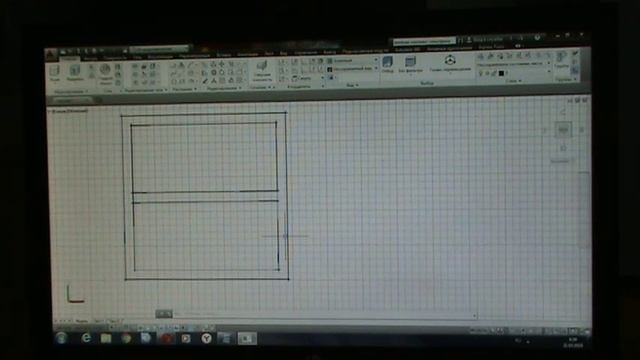Open the AutoCAD application menu logo button

(51, 55)
